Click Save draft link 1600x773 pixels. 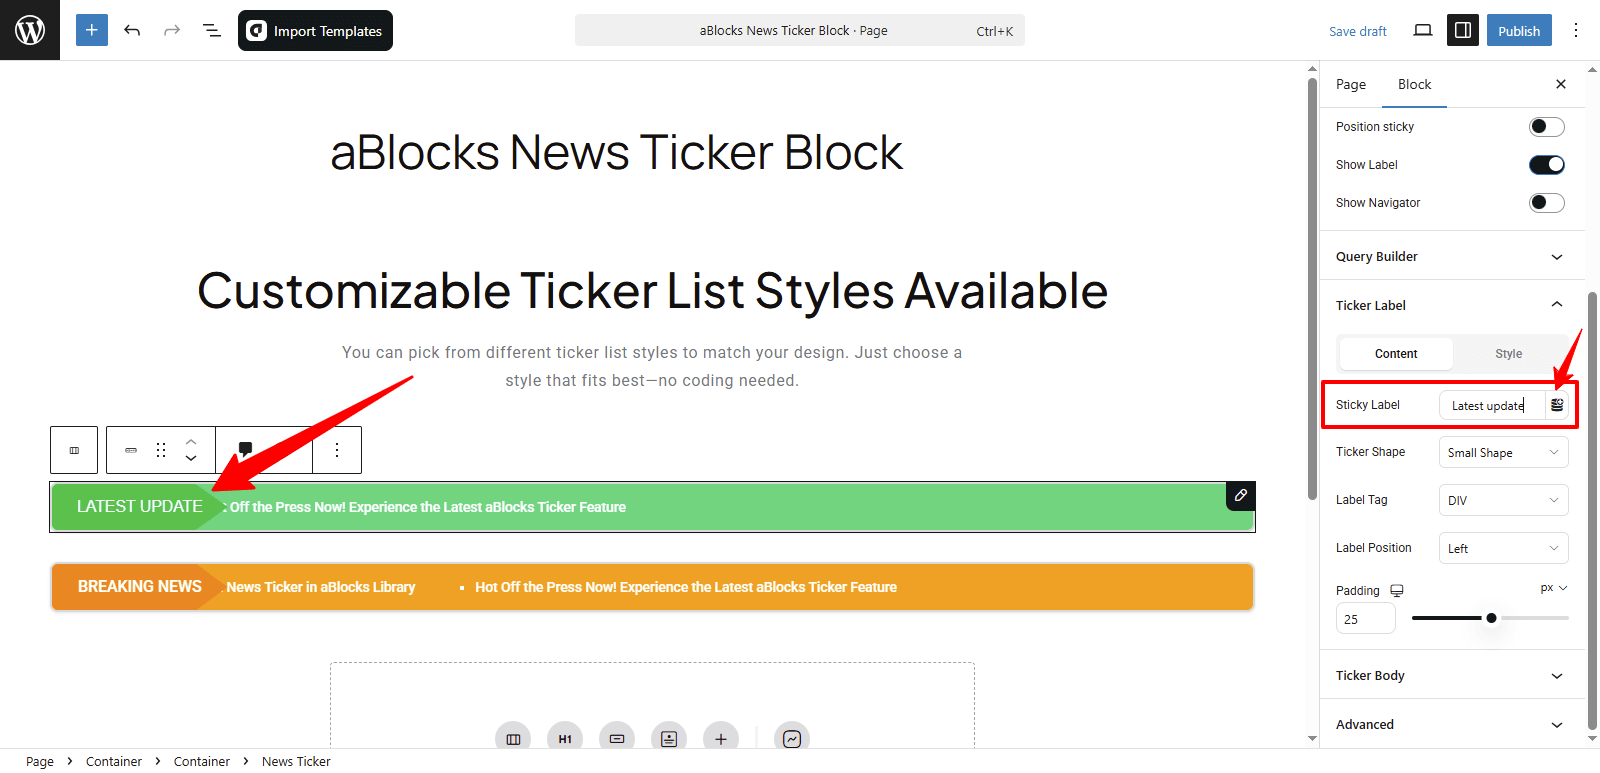tap(1357, 31)
